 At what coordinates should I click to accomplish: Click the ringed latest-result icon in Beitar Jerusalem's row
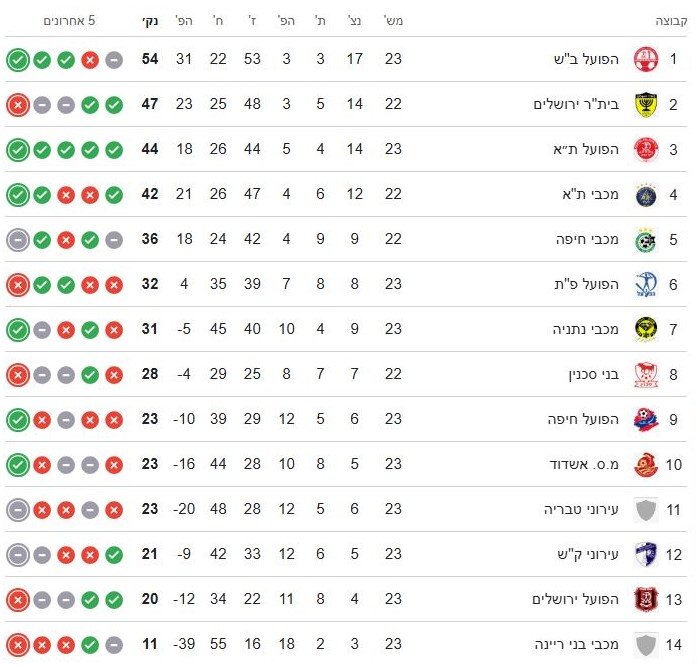[18, 105]
